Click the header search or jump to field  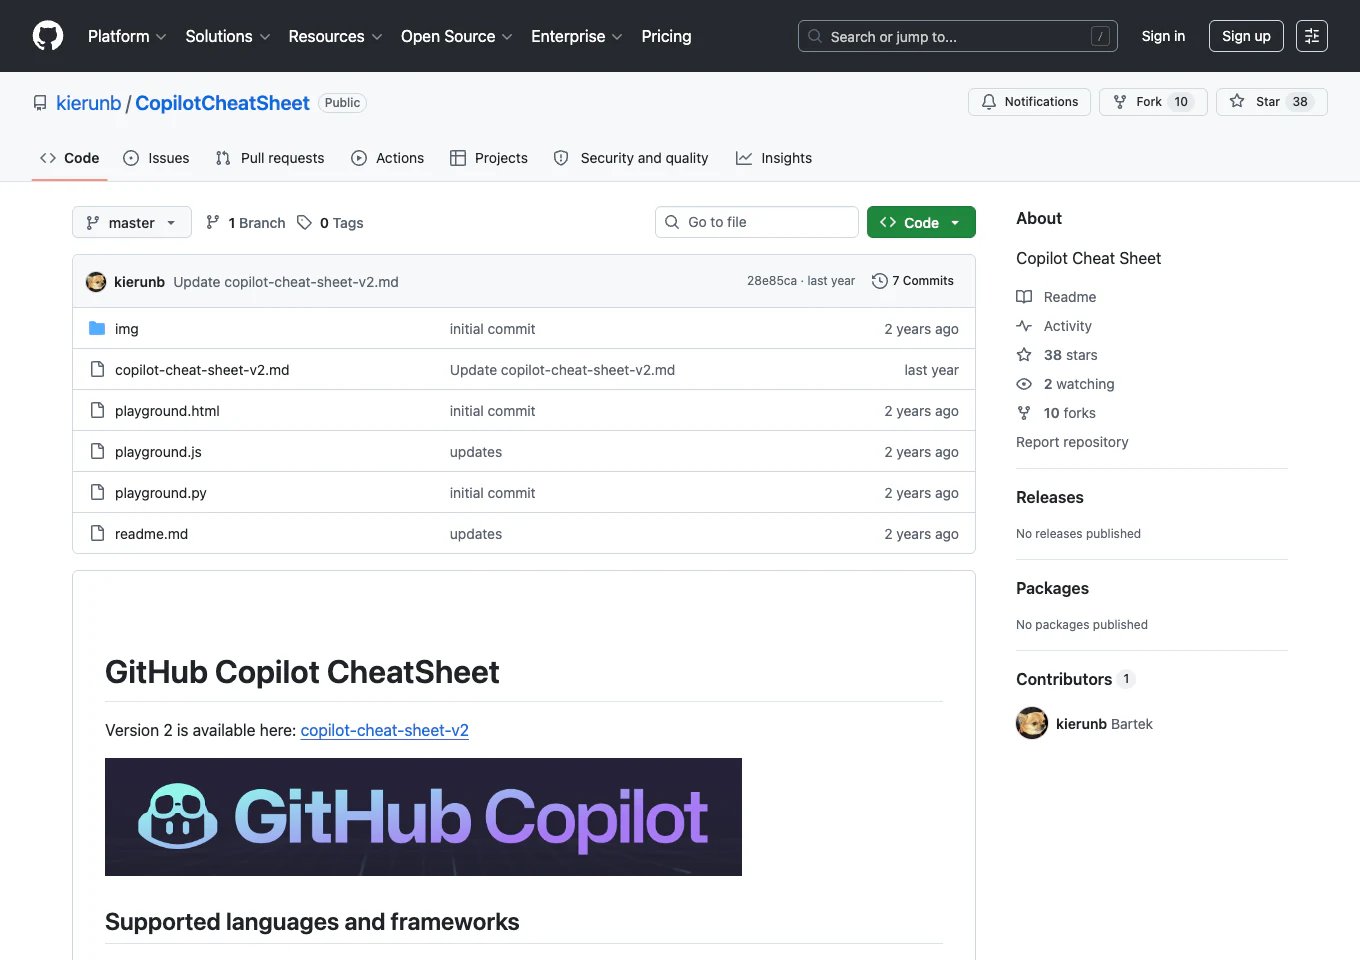tap(958, 36)
